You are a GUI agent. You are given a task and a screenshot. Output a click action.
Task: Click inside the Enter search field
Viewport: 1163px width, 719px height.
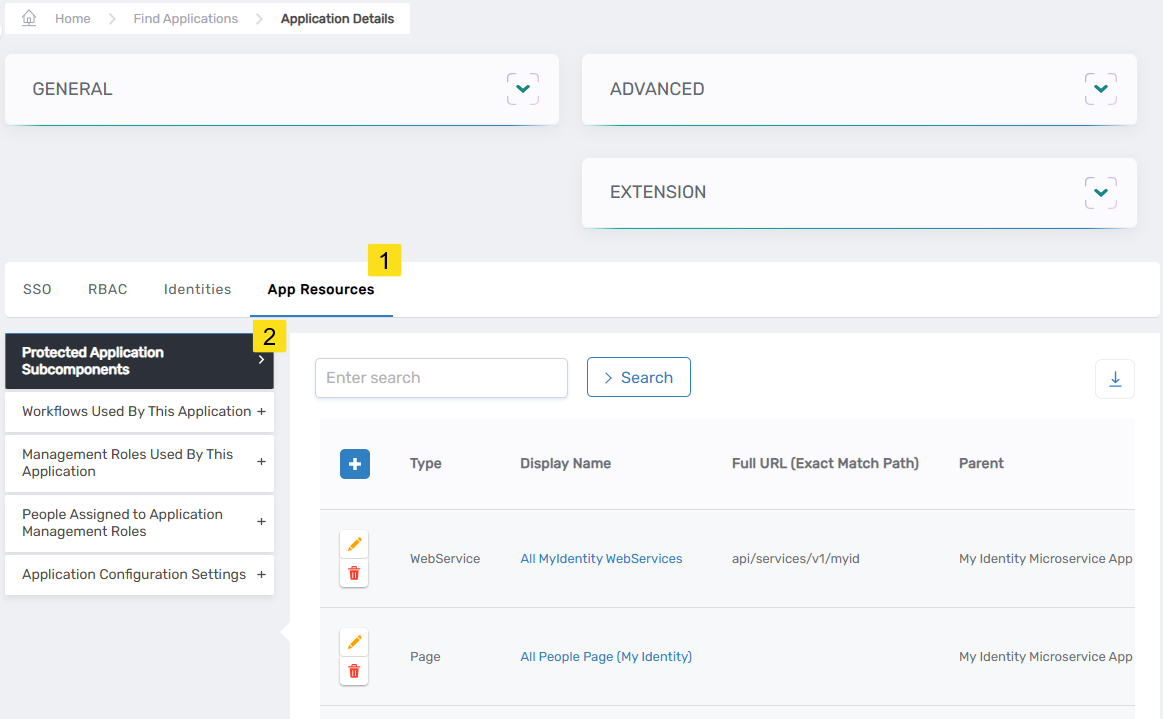(441, 378)
